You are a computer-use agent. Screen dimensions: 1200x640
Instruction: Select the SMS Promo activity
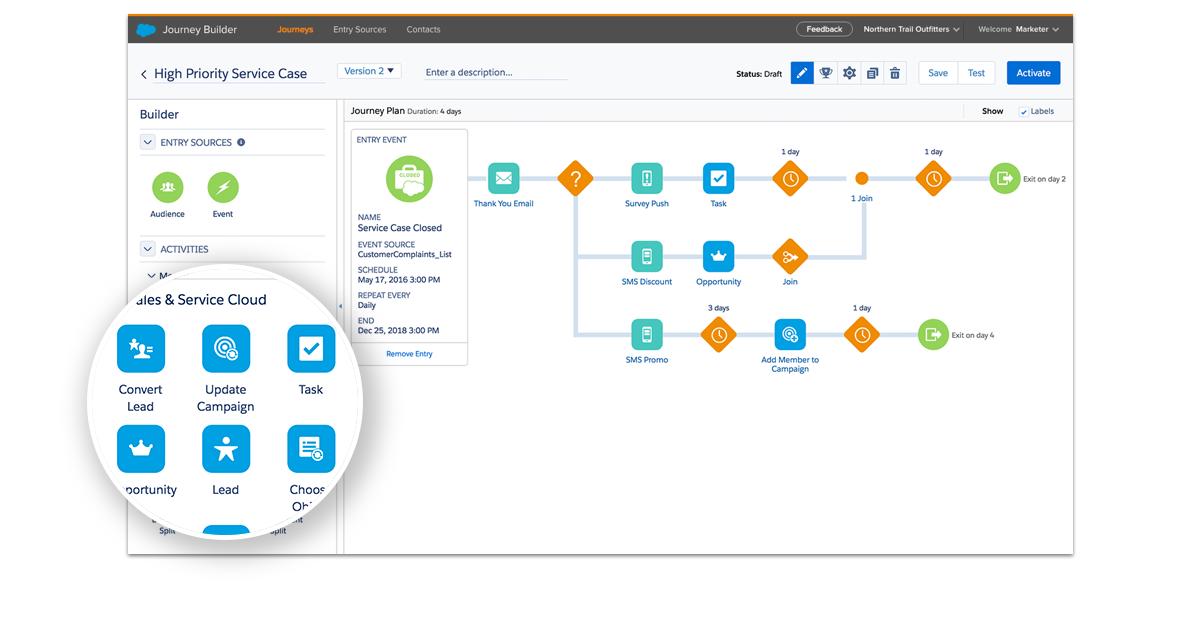[x=647, y=335]
